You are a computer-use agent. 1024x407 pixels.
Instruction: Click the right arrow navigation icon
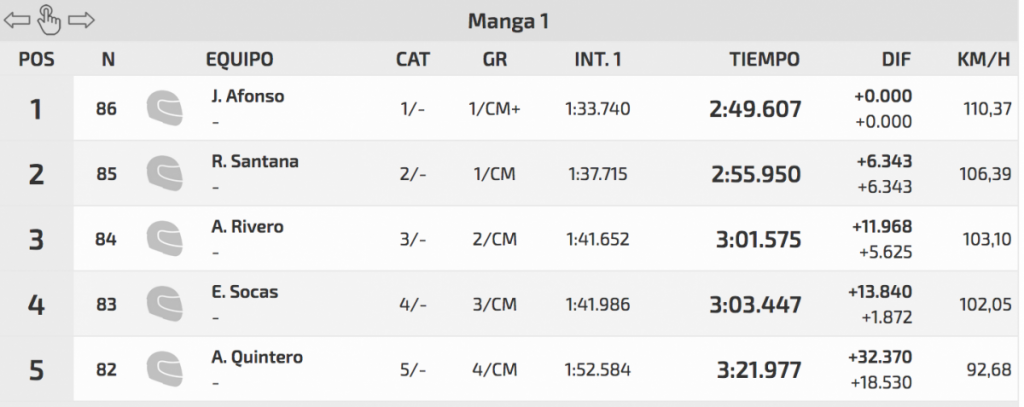81,19
